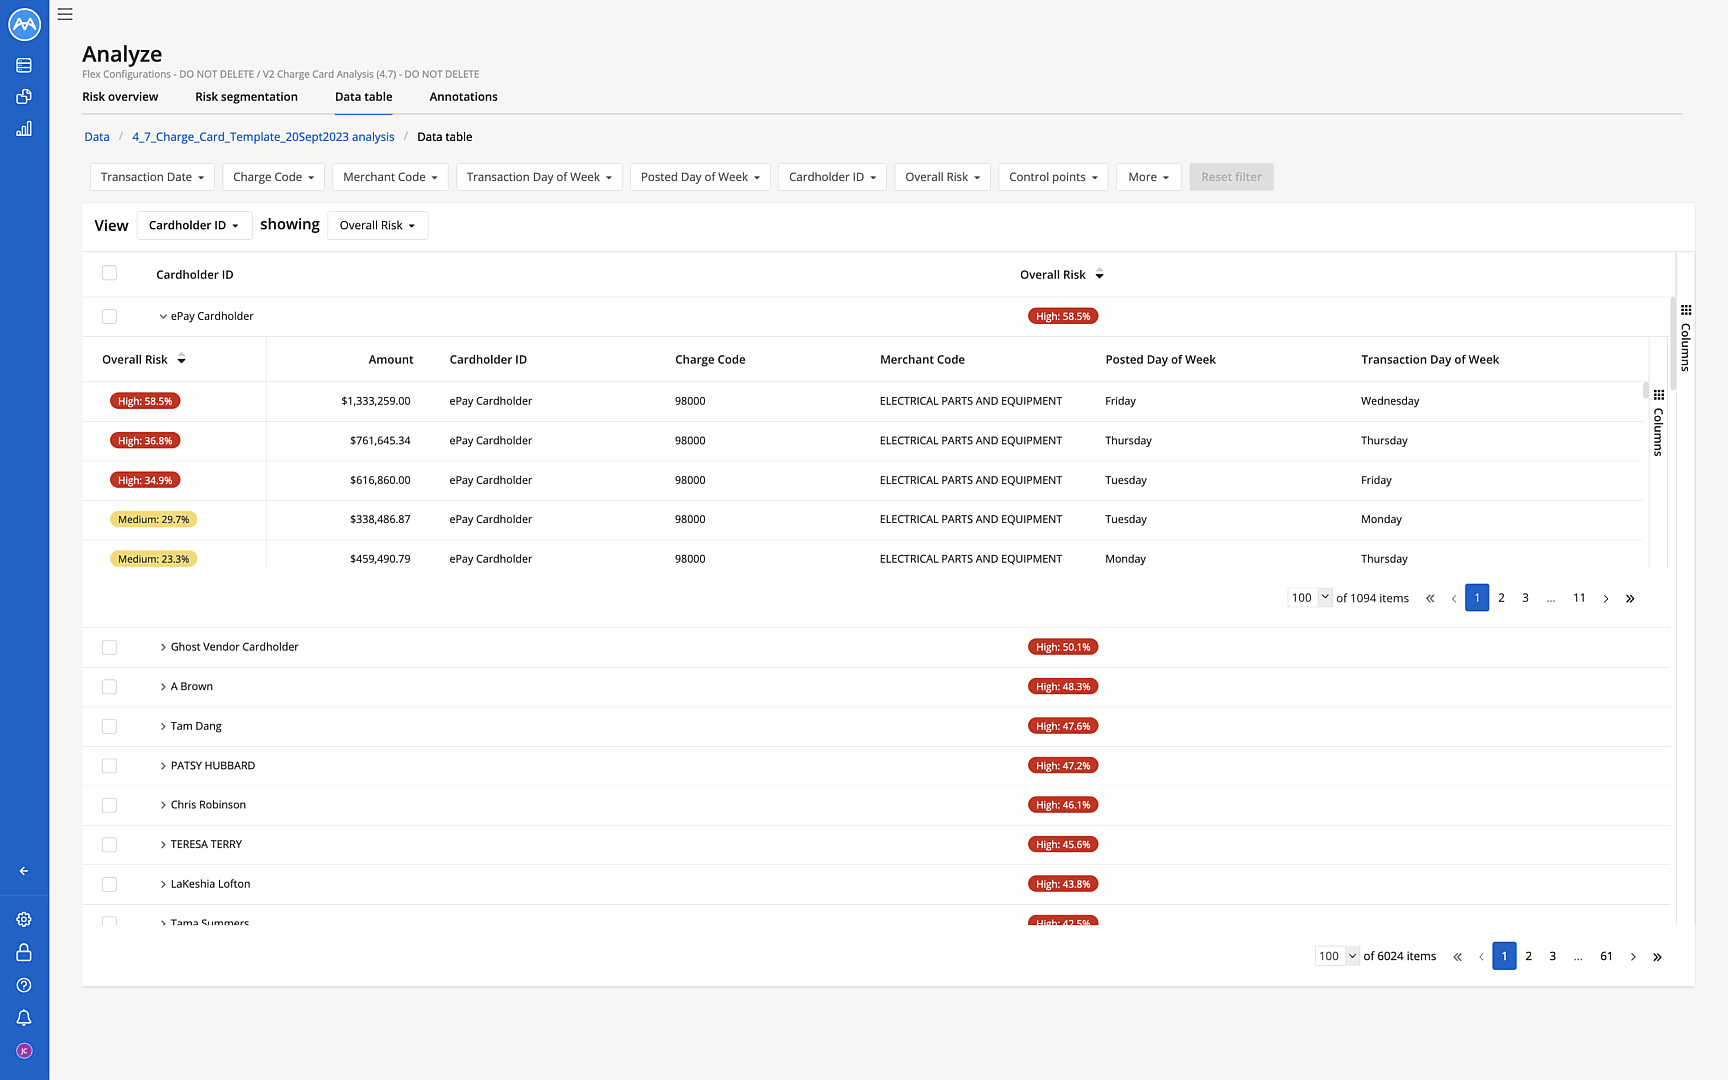
Task: Open the More filters menu
Action: [x=1148, y=177]
